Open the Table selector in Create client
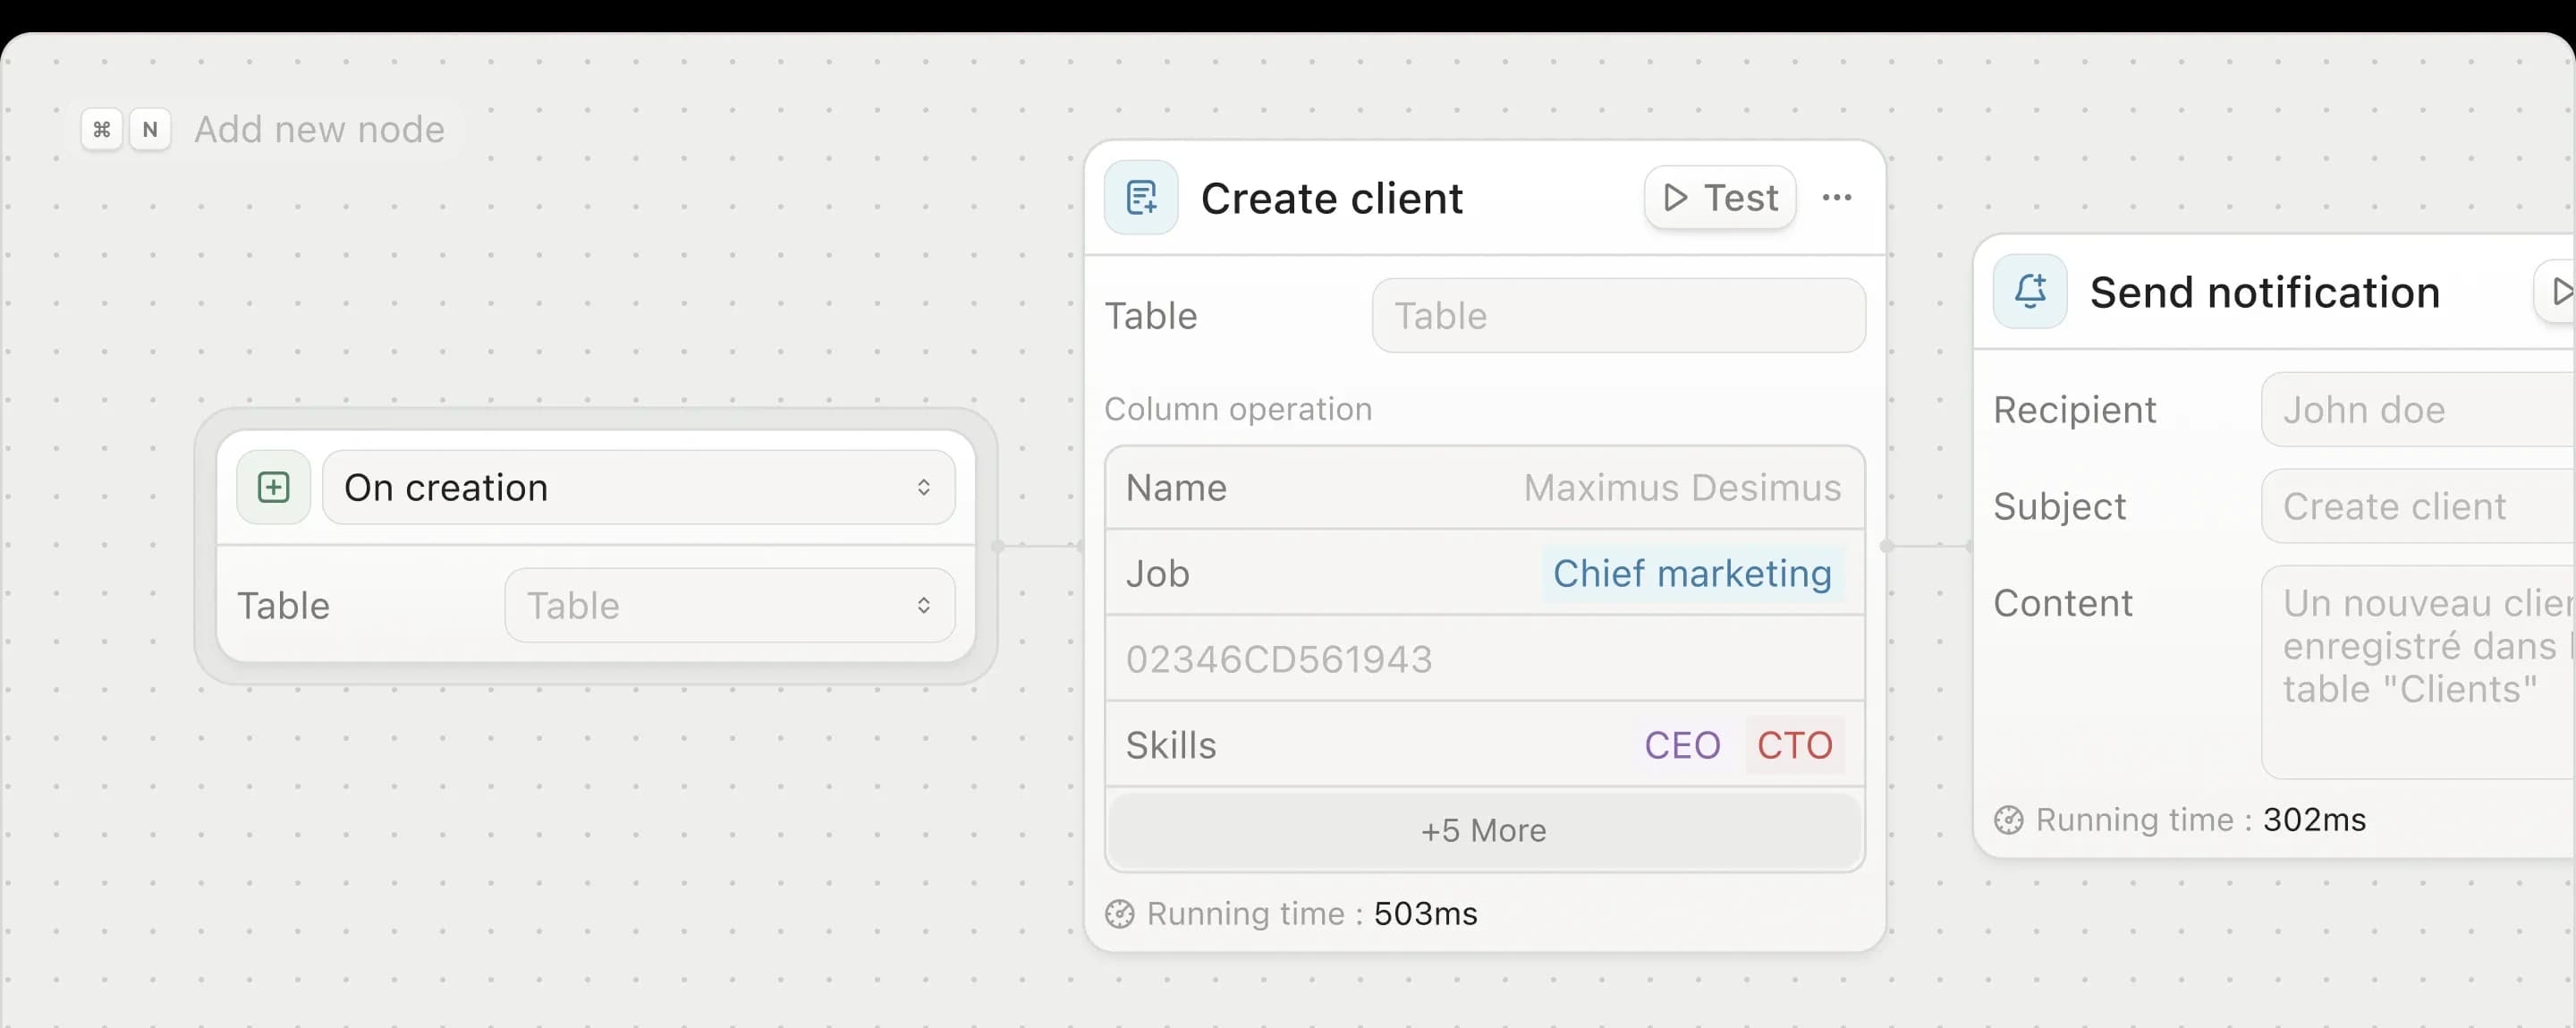 pyautogui.click(x=1619, y=315)
